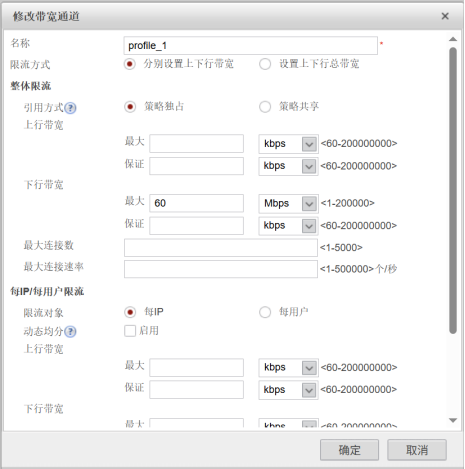Open unit dropdown for 整体限流 上行带宽 最大
The image size is (465, 469).
[288, 144]
